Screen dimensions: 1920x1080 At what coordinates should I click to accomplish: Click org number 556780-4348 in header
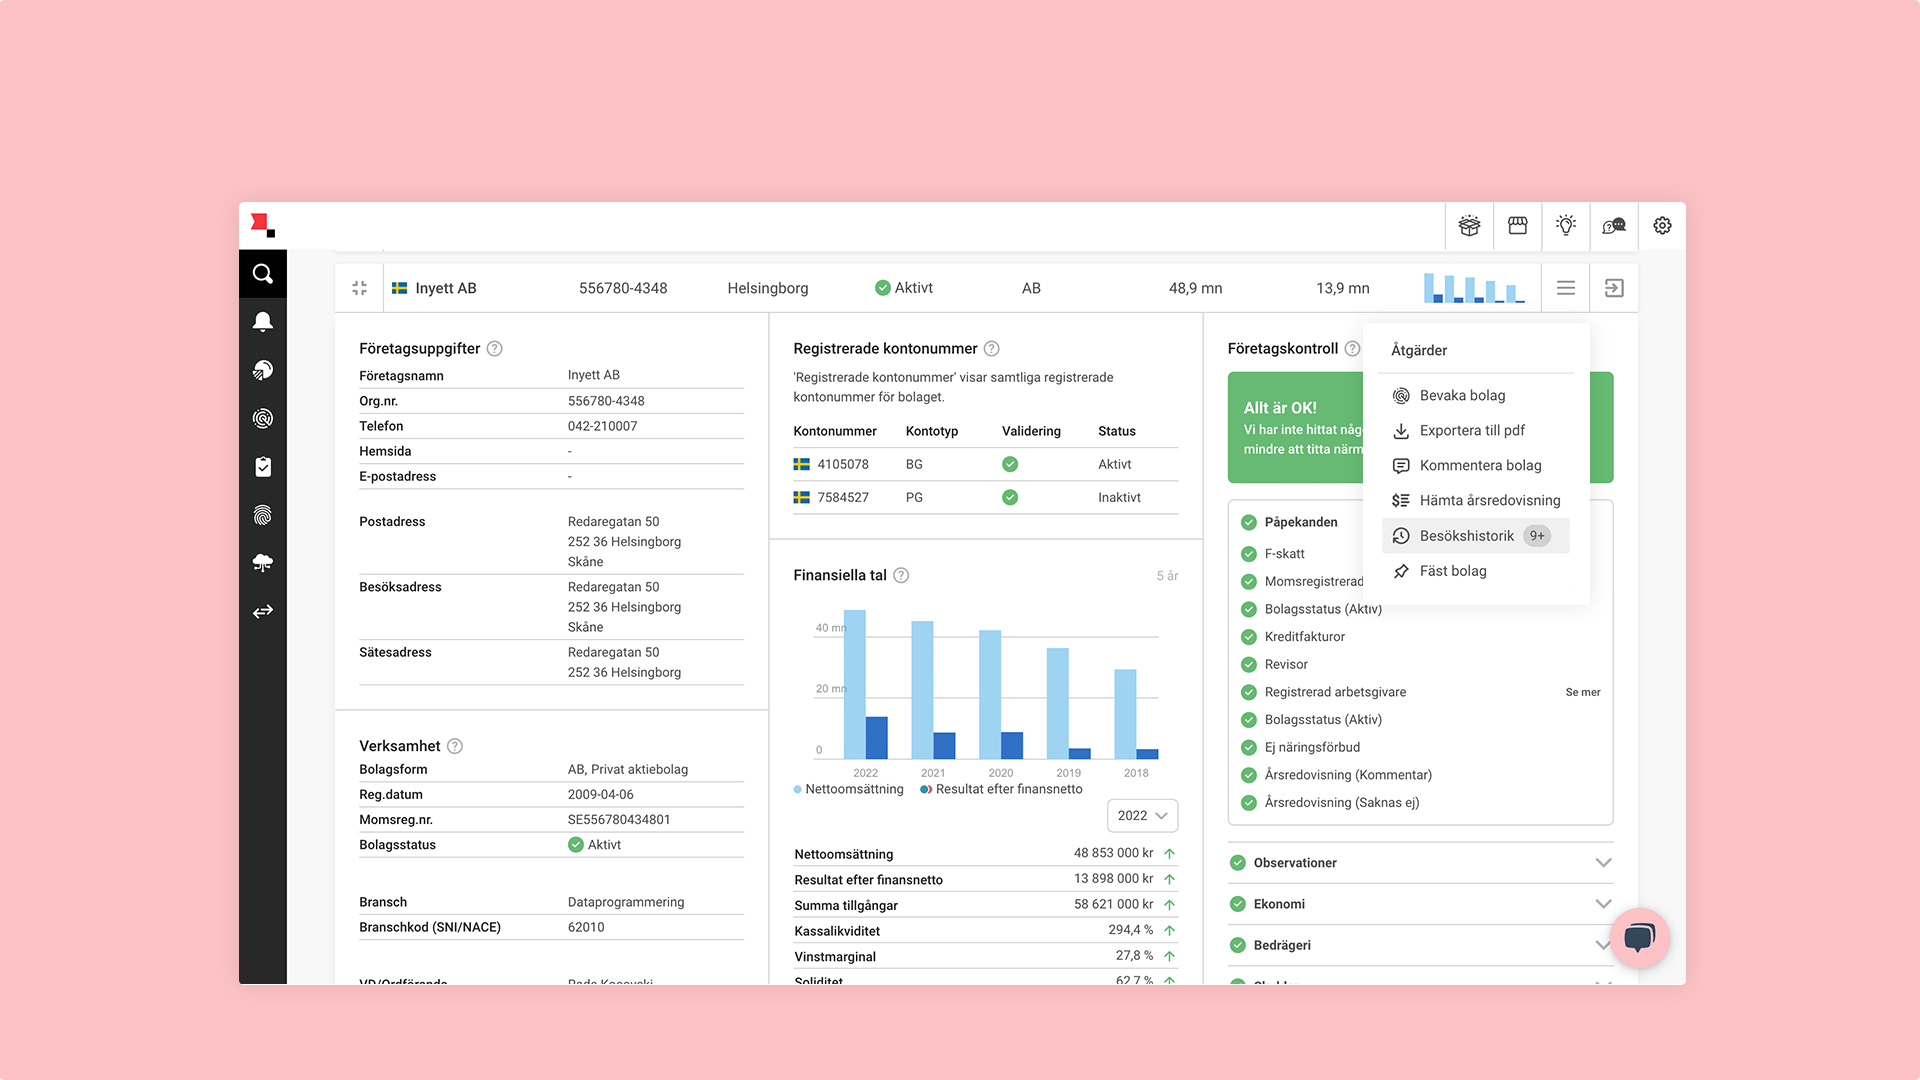click(x=623, y=288)
